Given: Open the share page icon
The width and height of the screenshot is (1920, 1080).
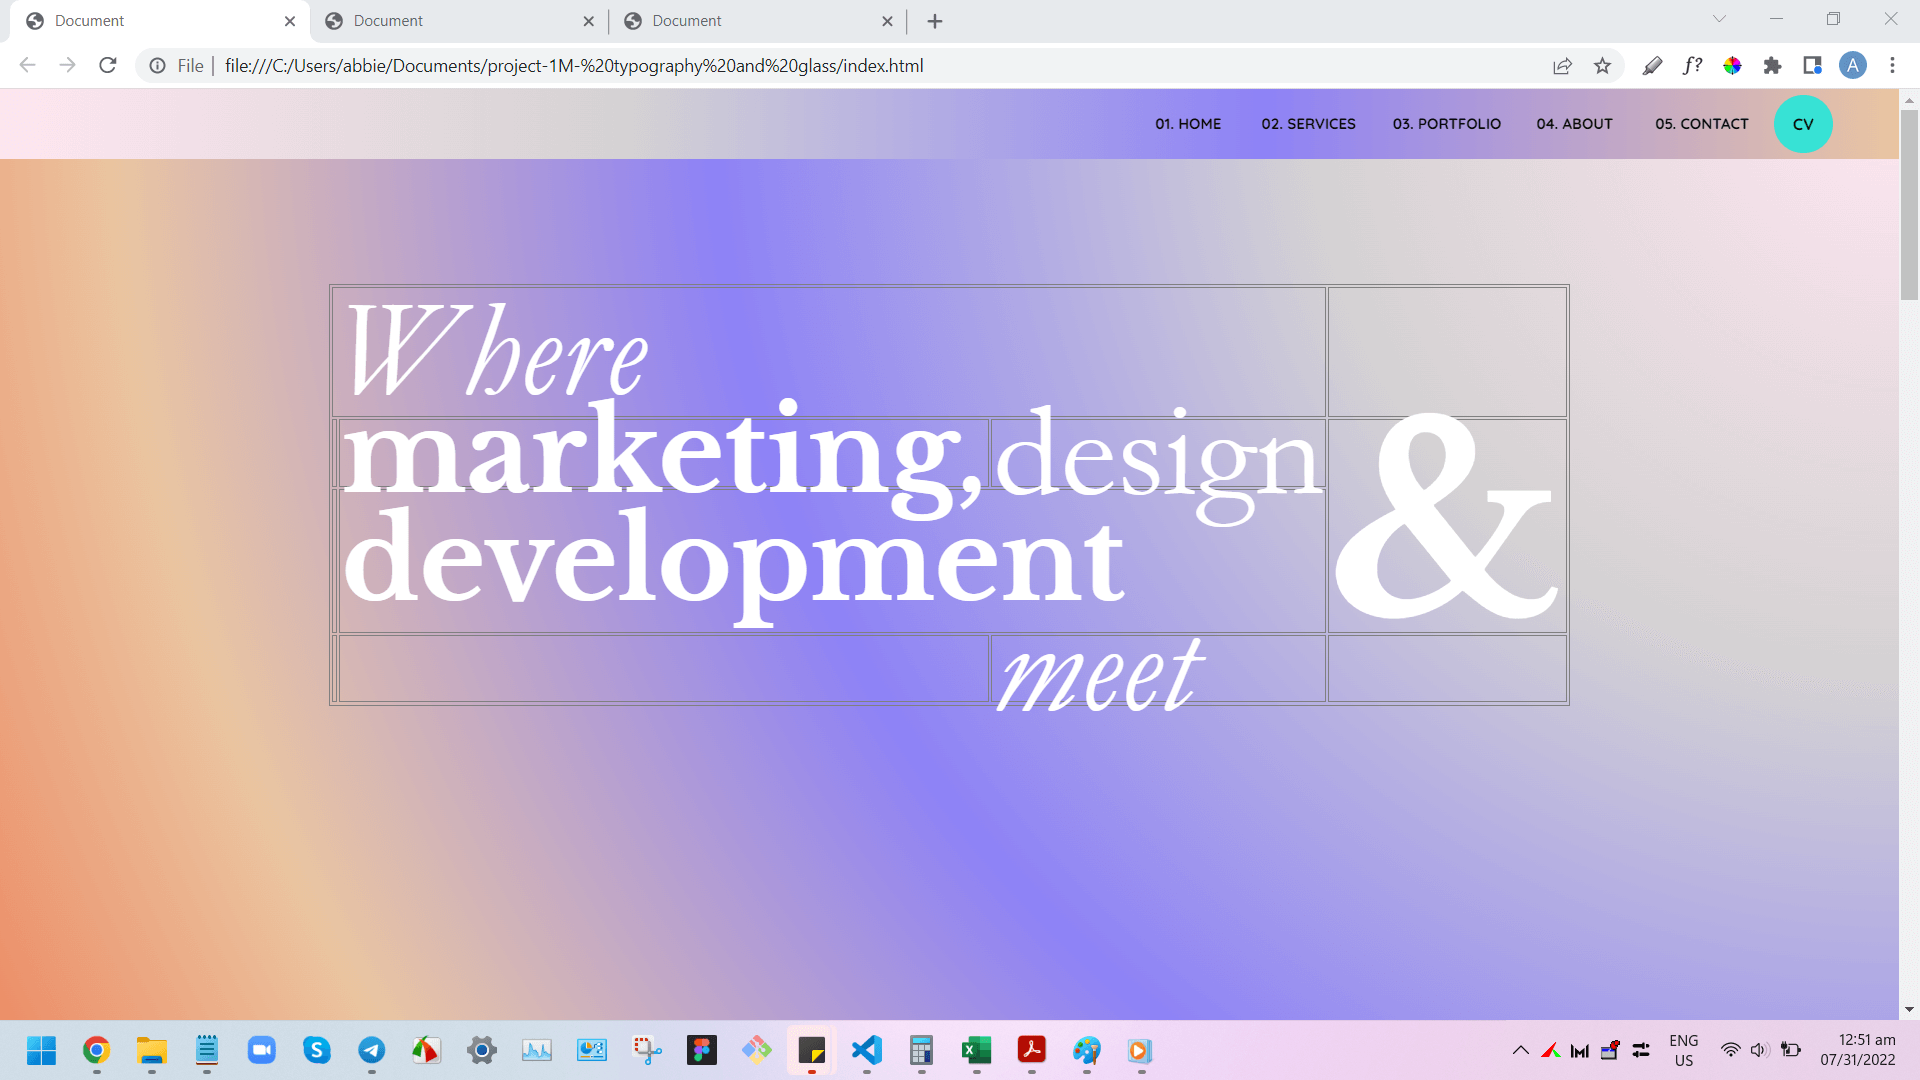Looking at the screenshot, I should 1562,66.
